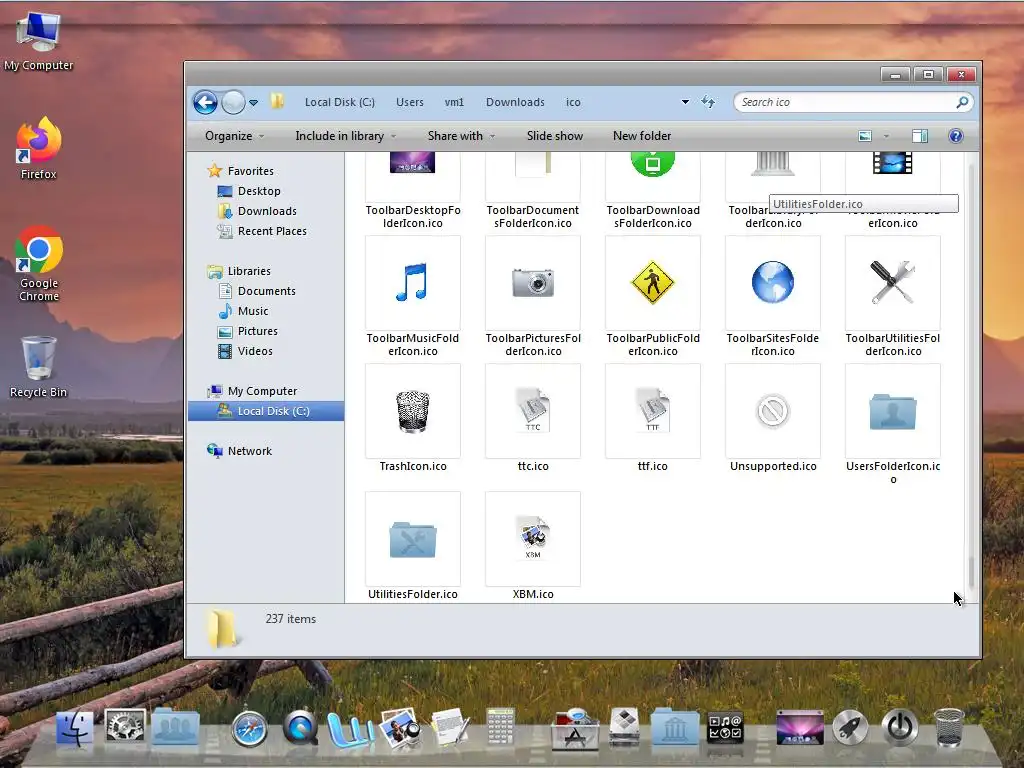Click the power button dock icon
1024x768 pixels.
point(900,728)
